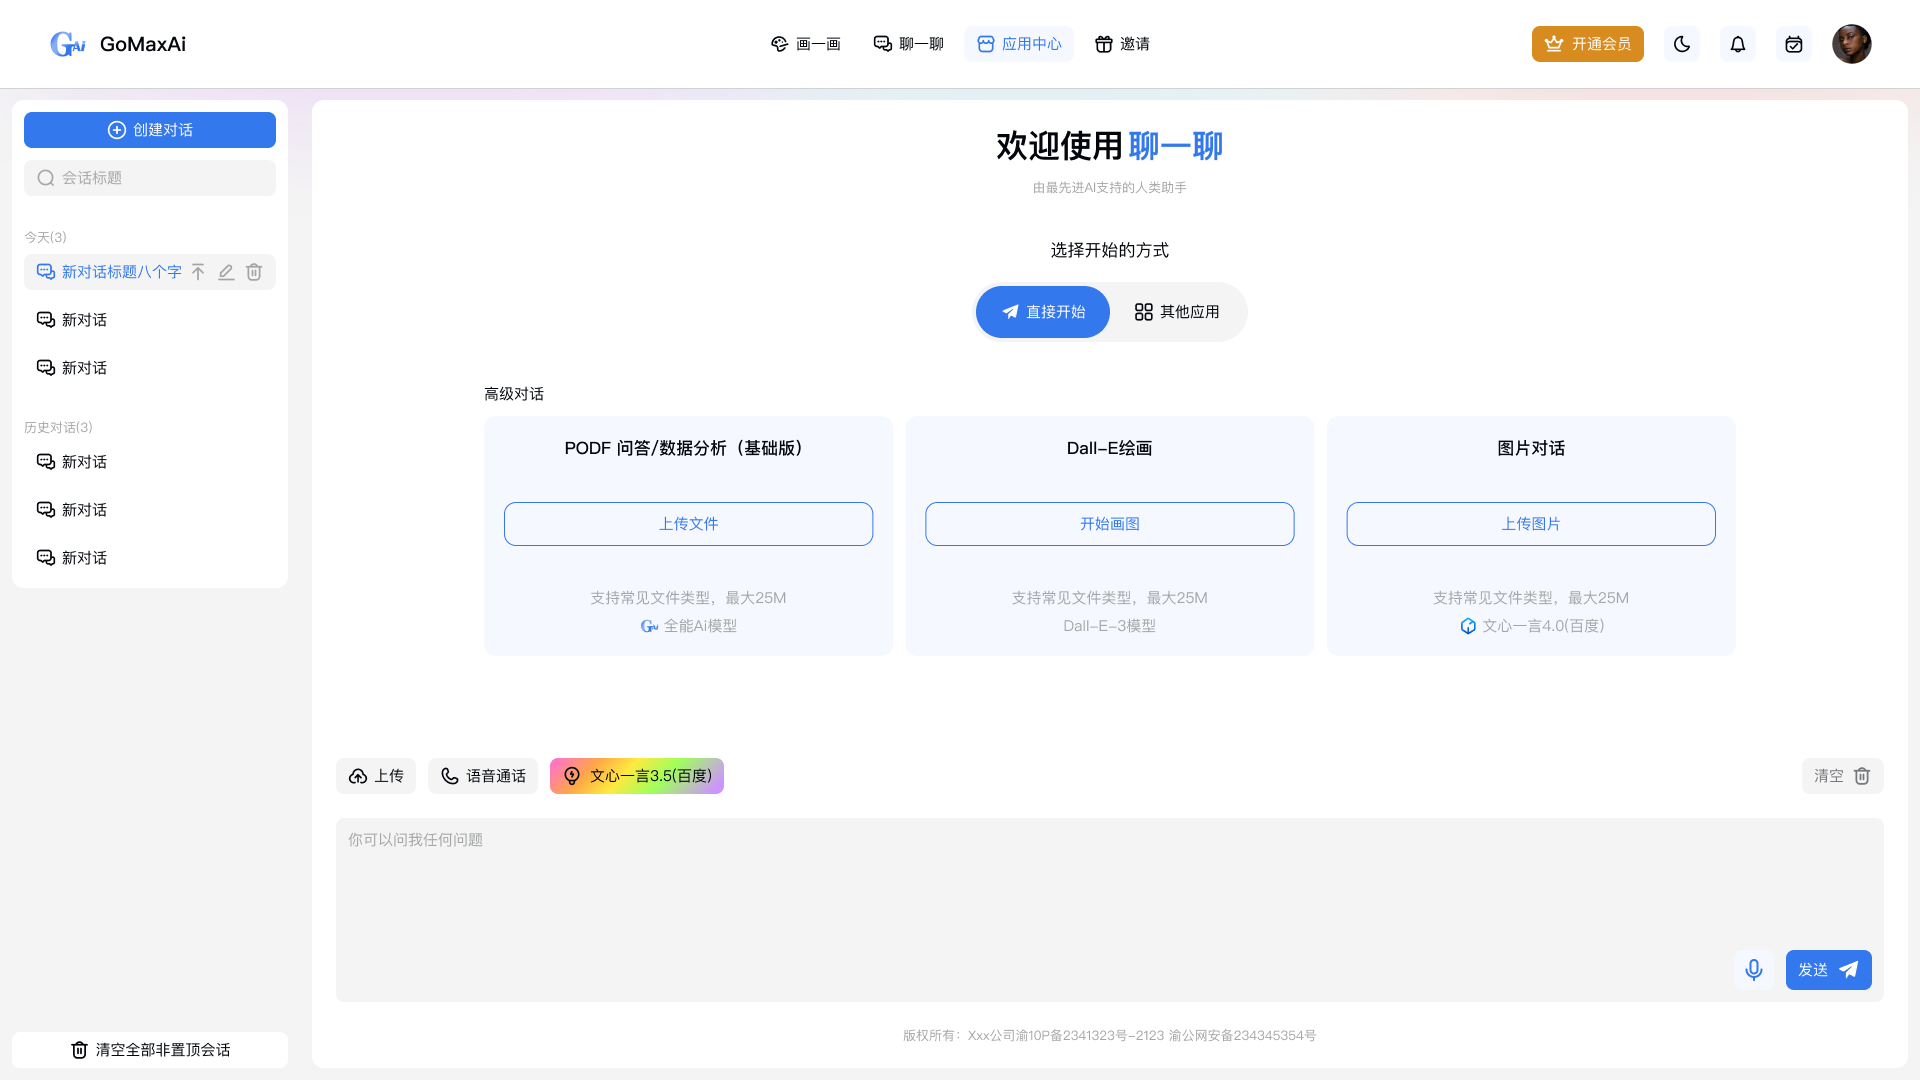The height and width of the screenshot is (1080, 1920).
Task: Click the 上传文件 button
Action: 688,524
